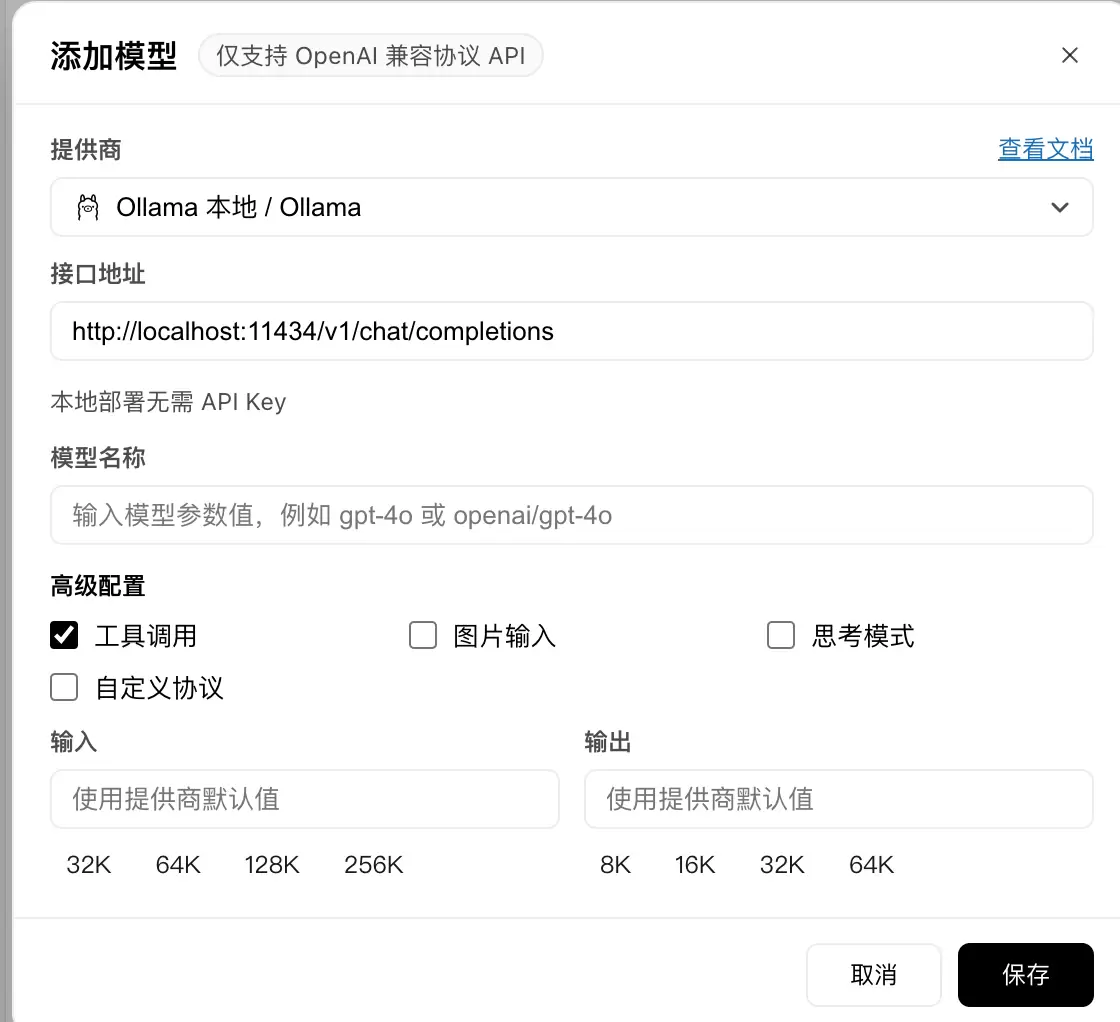Image resolution: width=1120 pixels, height=1022 pixels.
Task: Click the 本地部署无需 API Key hint text
Action: point(169,402)
